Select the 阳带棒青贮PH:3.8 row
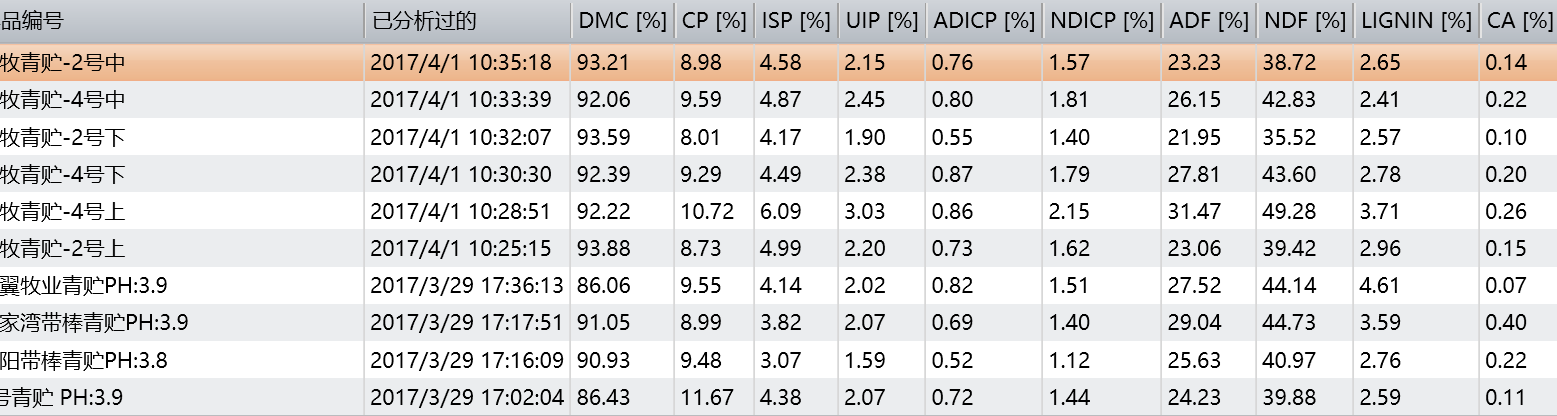Image resolution: width=1557 pixels, height=416 pixels. 778,360
